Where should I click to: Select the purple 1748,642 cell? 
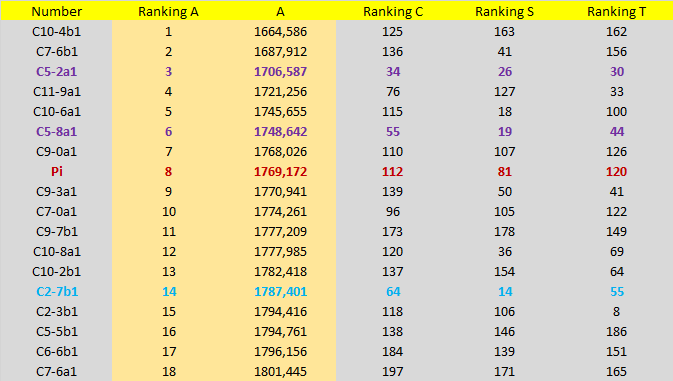pos(280,132)
